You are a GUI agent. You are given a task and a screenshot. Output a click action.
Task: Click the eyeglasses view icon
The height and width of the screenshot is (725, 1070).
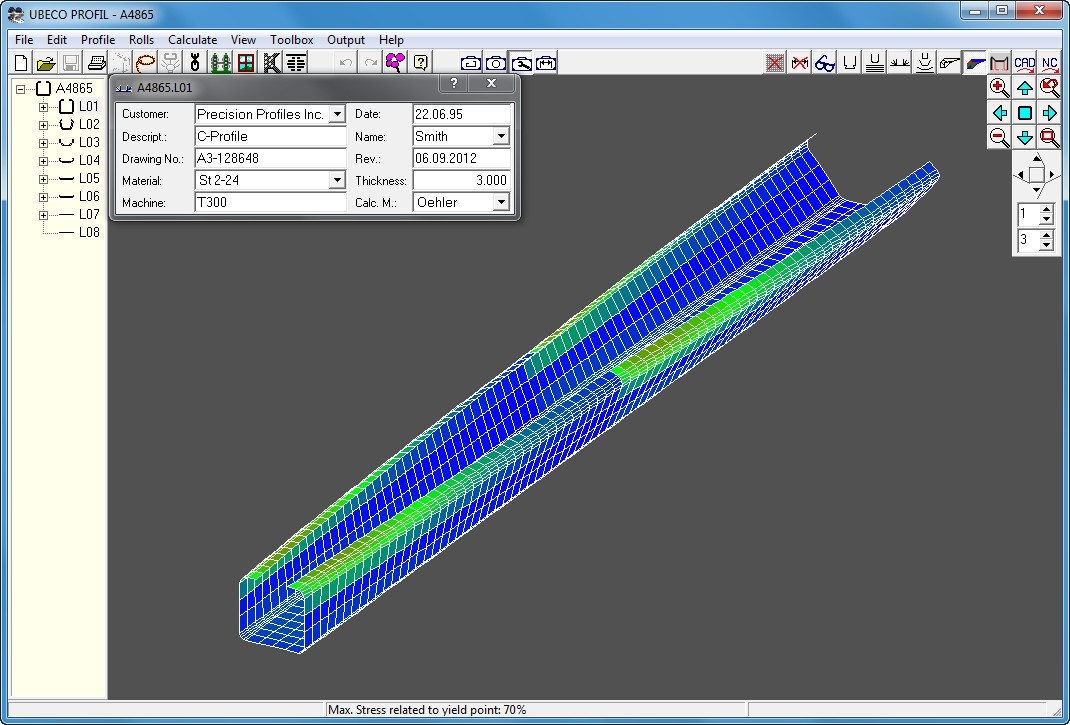point(824,63)
